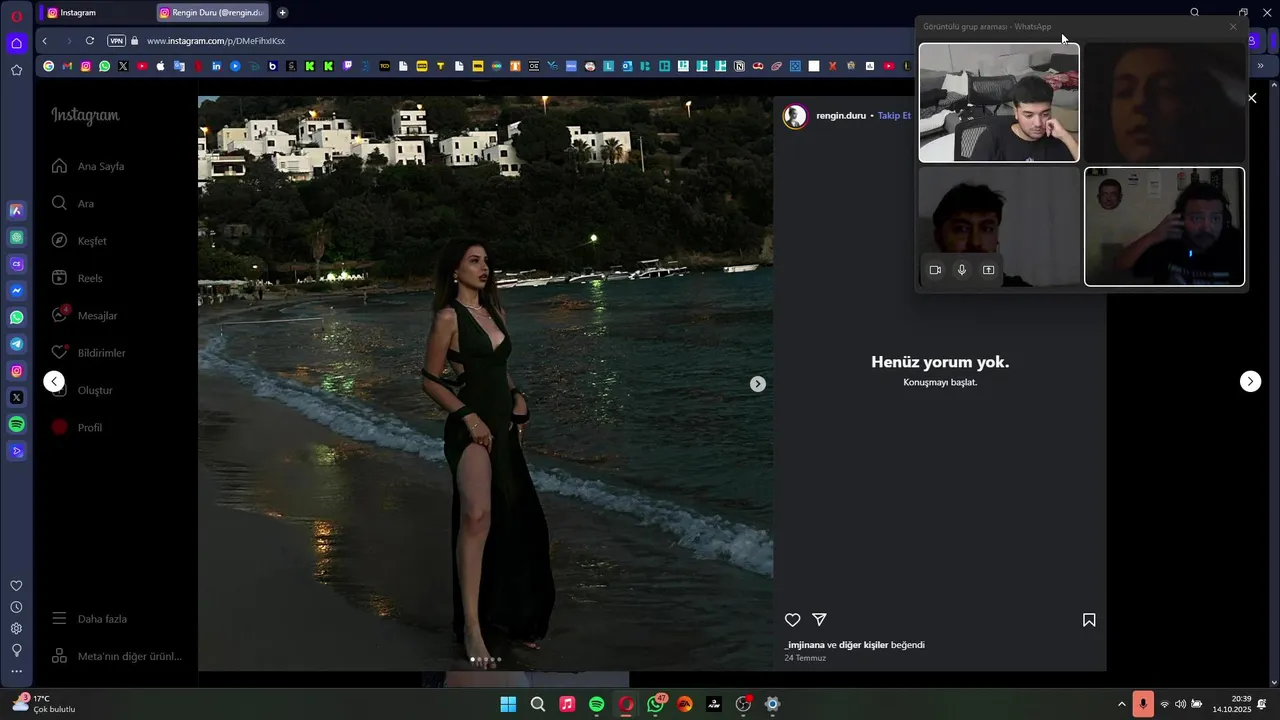Open rengin.duru profile picture
The width and height of the screenshot is (1280, 720).
pyautogui.click(x=795, y=116)
